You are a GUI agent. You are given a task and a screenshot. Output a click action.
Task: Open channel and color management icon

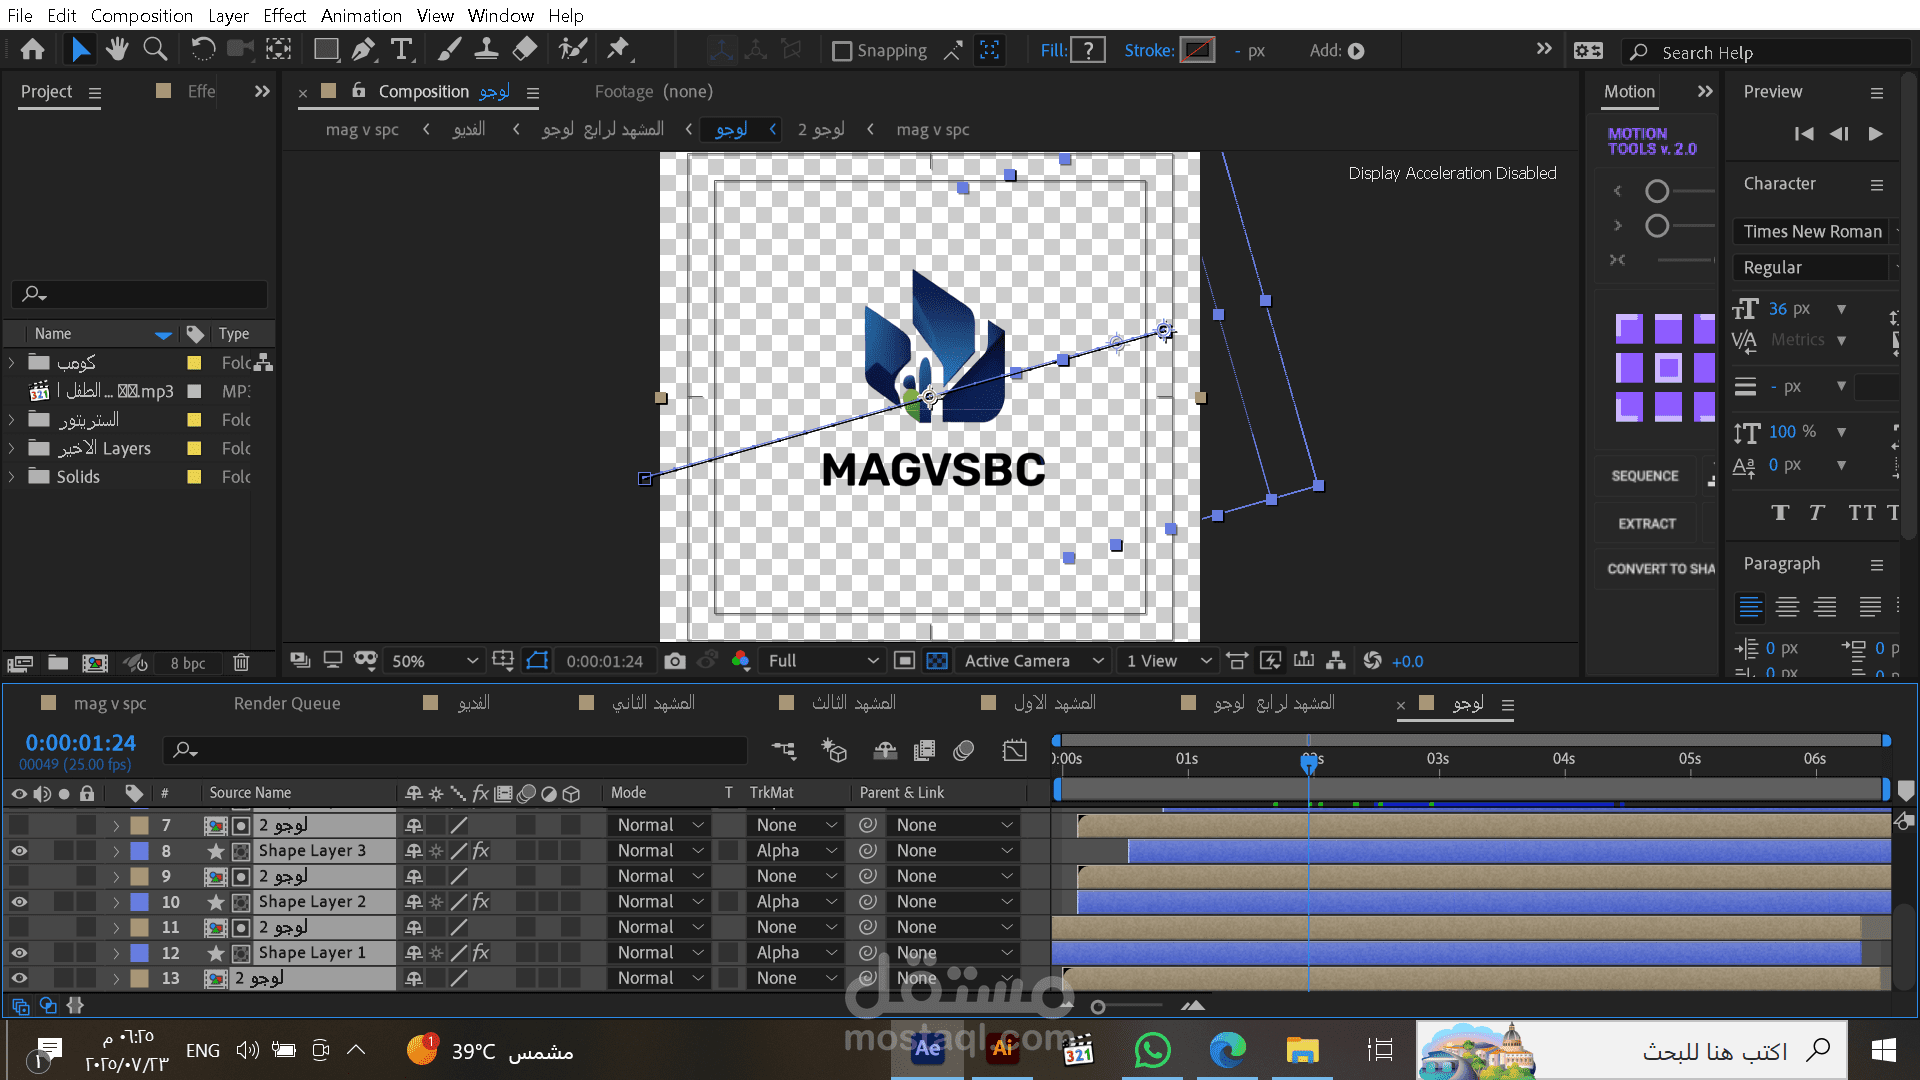[x=741, y=661]
